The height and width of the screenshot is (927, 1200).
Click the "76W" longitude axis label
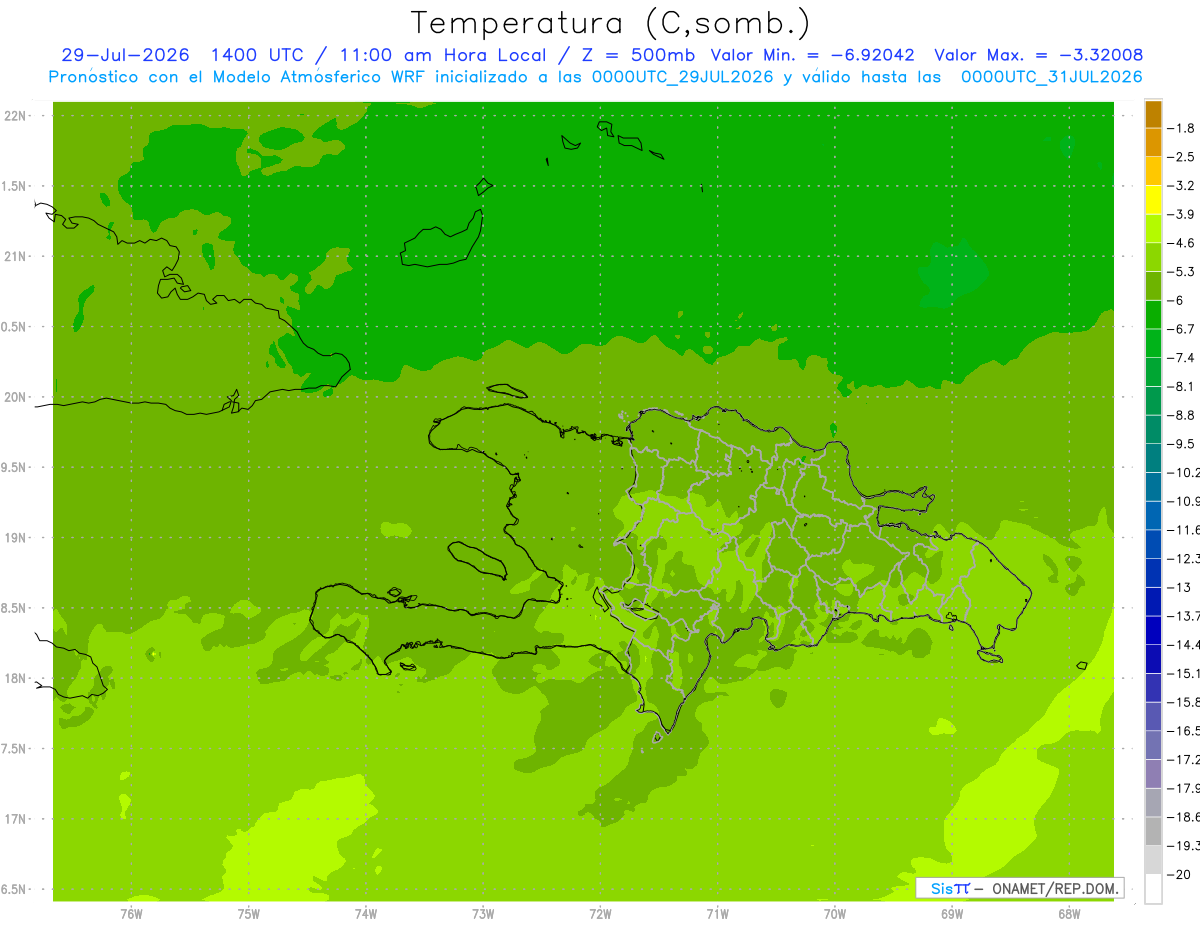point(131,914)
